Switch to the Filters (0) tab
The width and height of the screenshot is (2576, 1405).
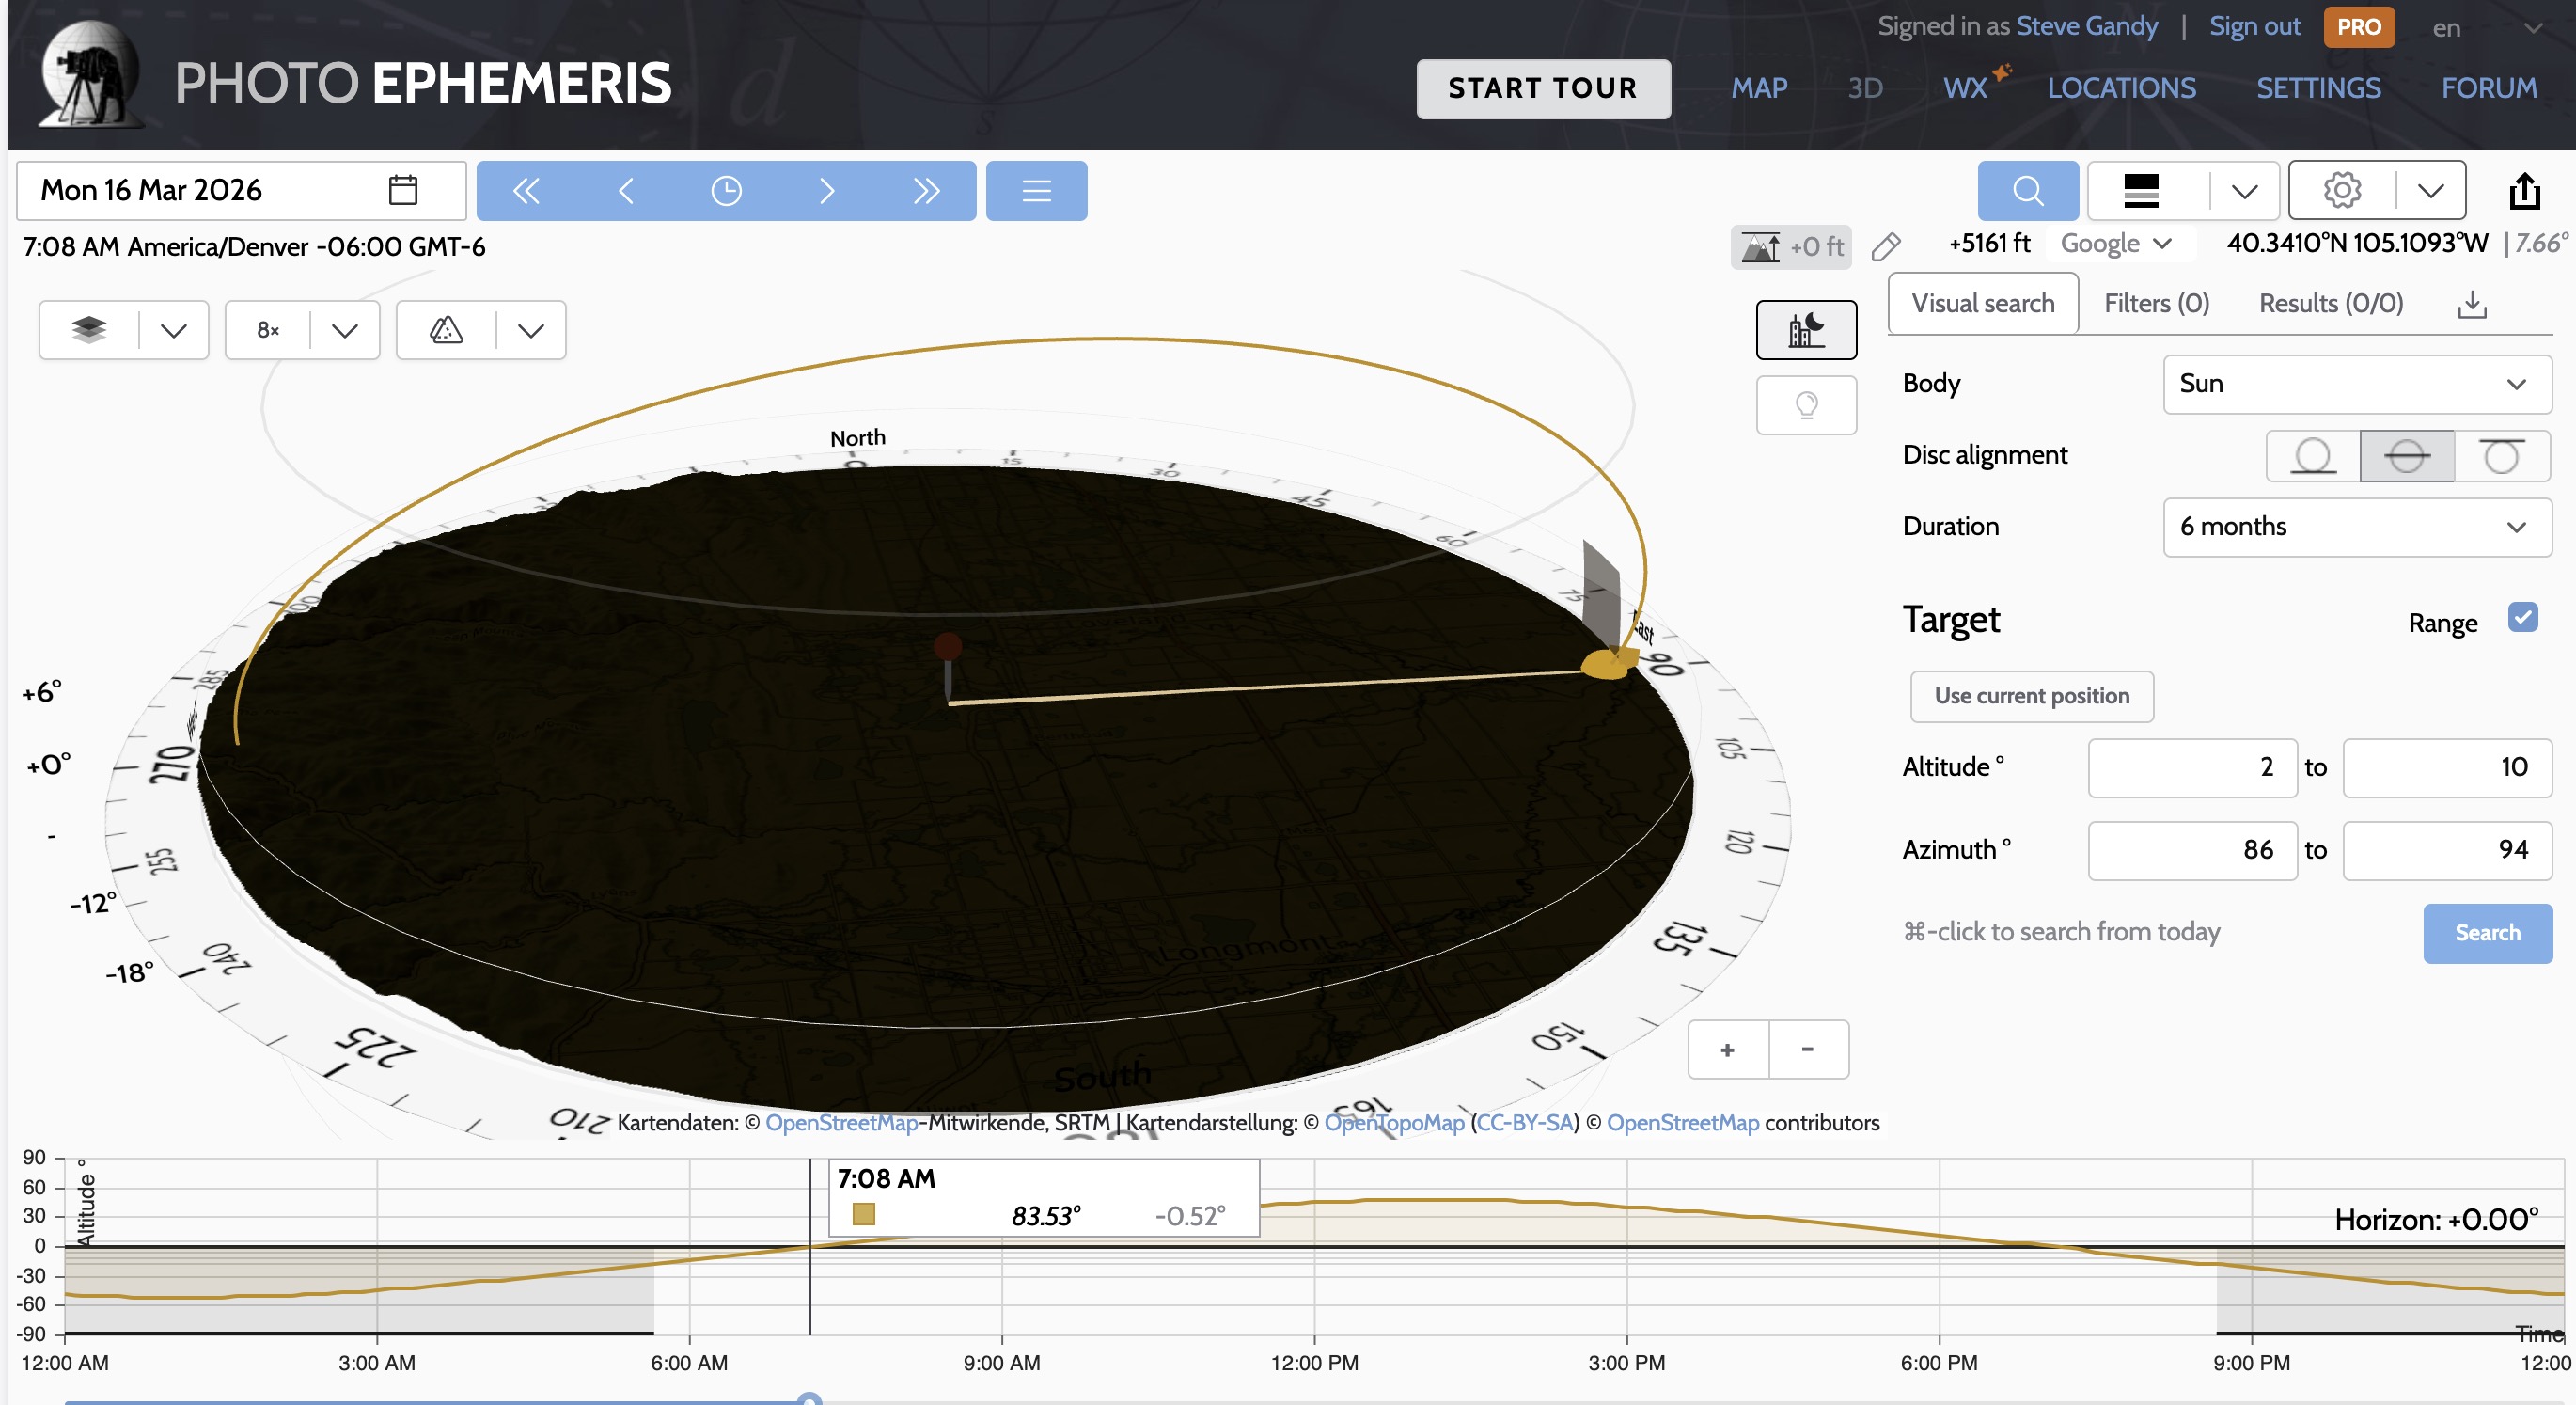point(2156,304)
